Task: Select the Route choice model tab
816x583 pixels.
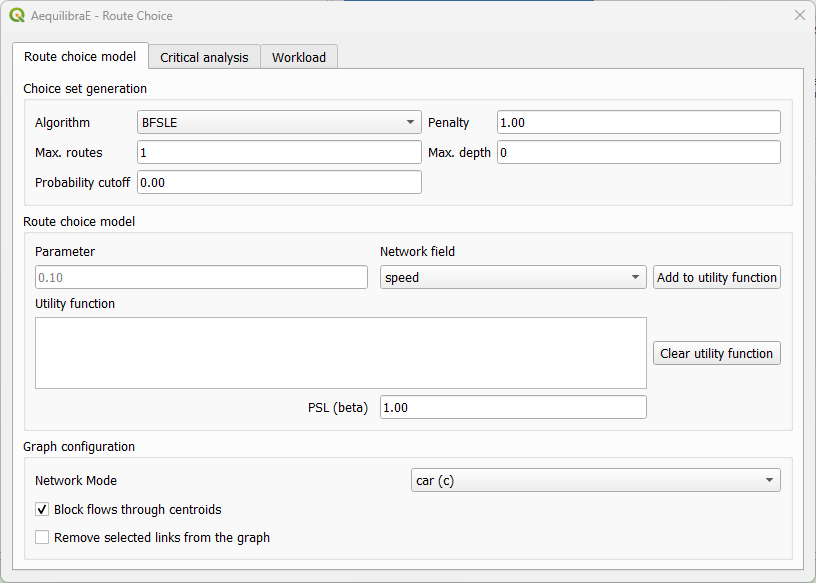Action: [x=80, y=56]
